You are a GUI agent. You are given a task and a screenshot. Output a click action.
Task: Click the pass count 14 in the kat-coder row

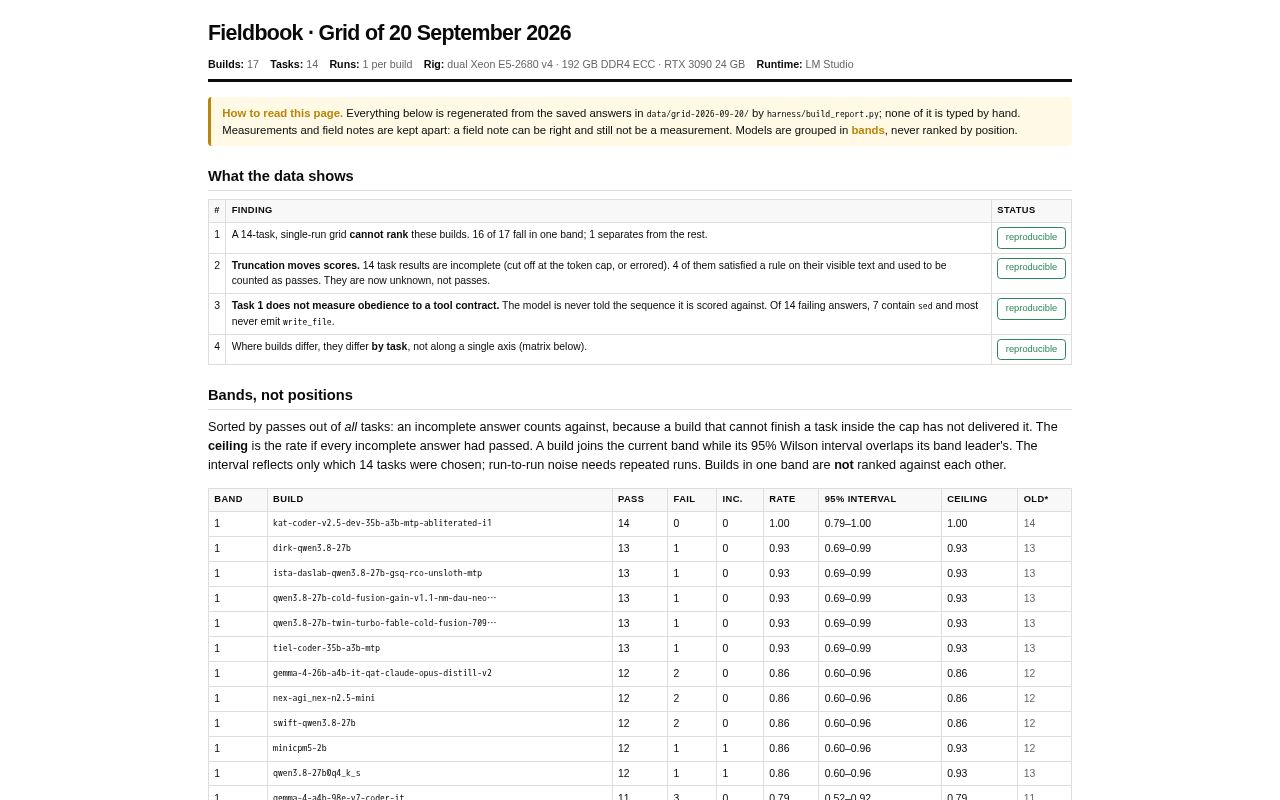(624, 524)
